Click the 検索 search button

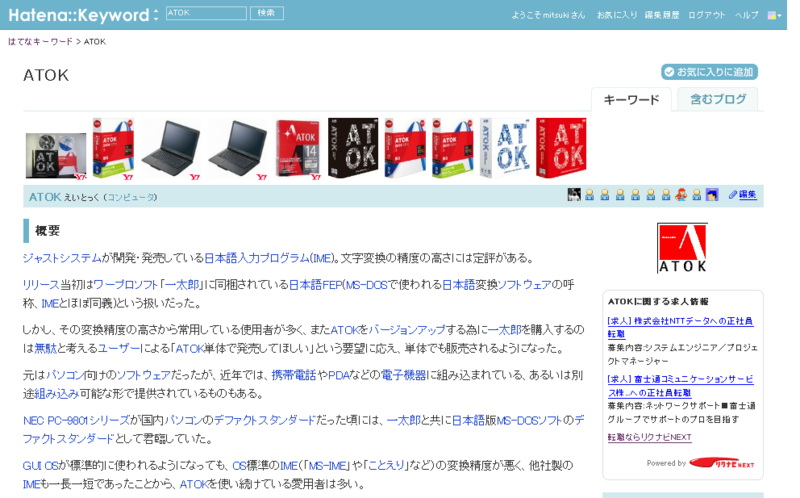tap(266, 13)
